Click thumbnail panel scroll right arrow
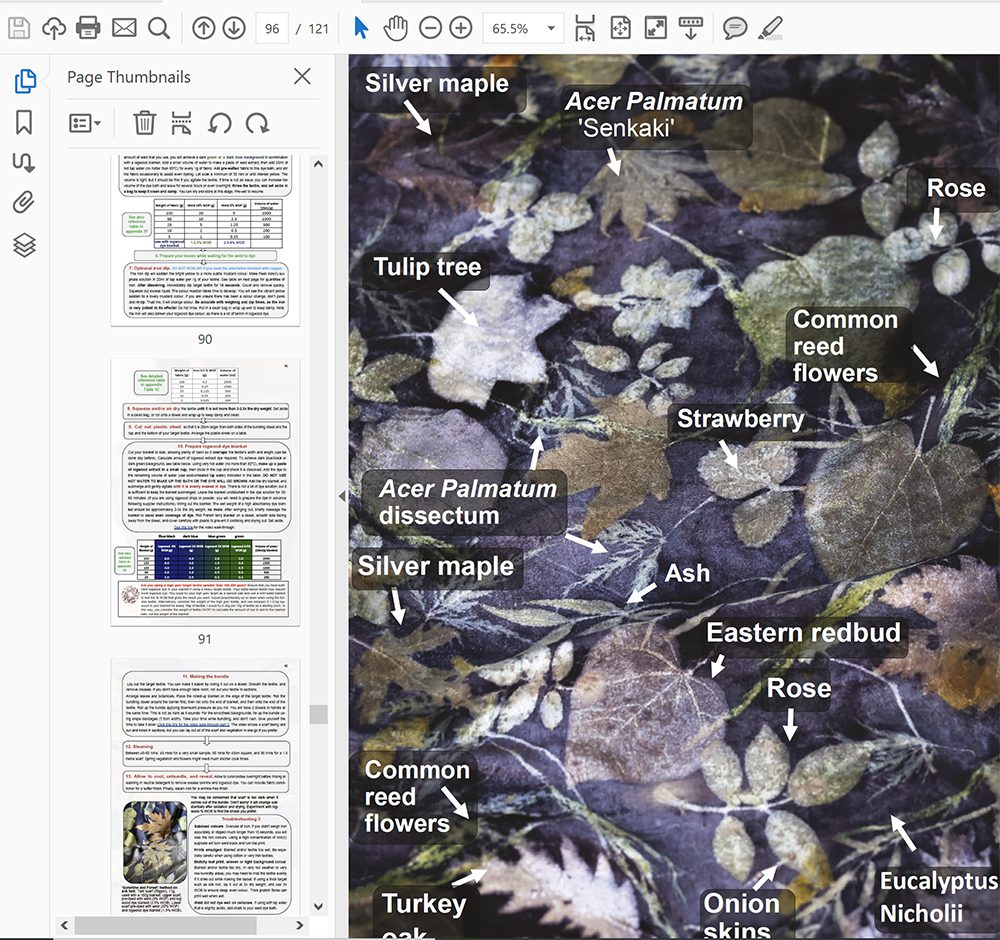Image resolution: width=1000 pixels, height=940 pixels. [x=300, y=925]
